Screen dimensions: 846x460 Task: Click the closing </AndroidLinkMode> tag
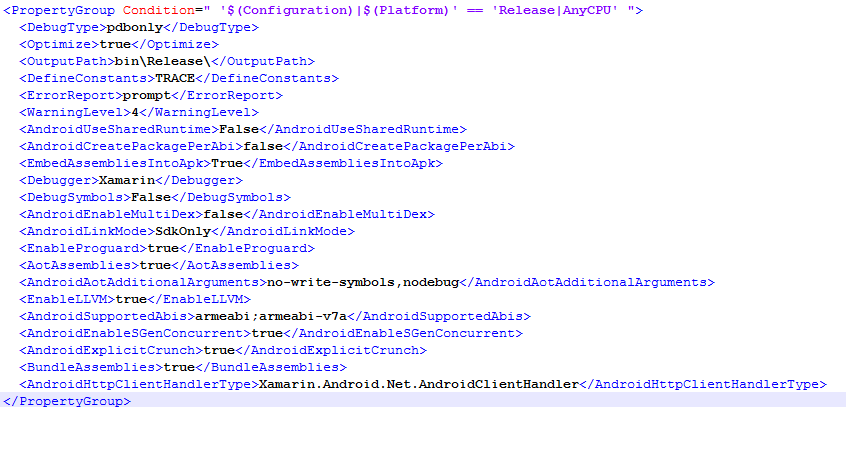[x=283, y=231]
